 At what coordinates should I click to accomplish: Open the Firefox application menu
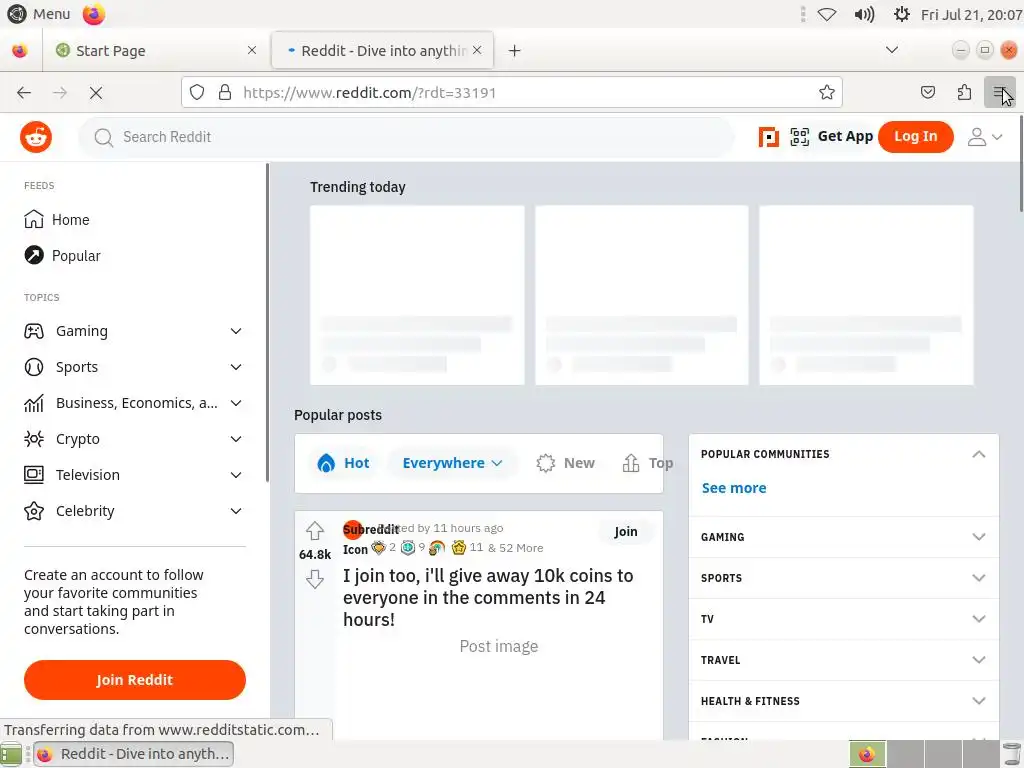(1000, 92)
